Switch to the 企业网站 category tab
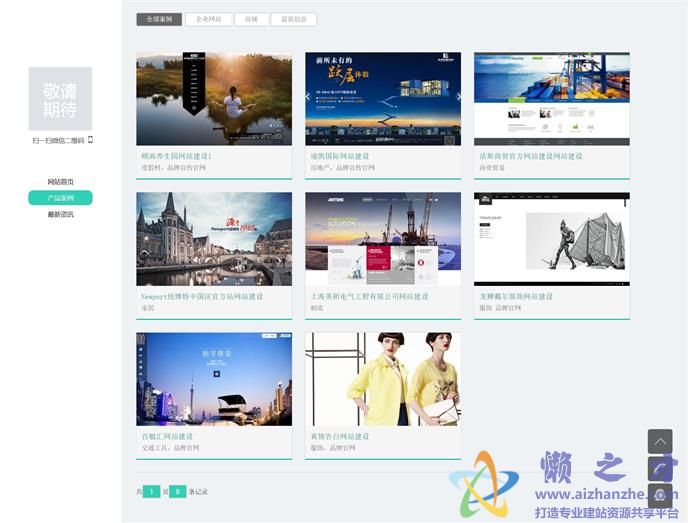The width and height of the screenshot is (688, 523). click(x=209, y=19)
